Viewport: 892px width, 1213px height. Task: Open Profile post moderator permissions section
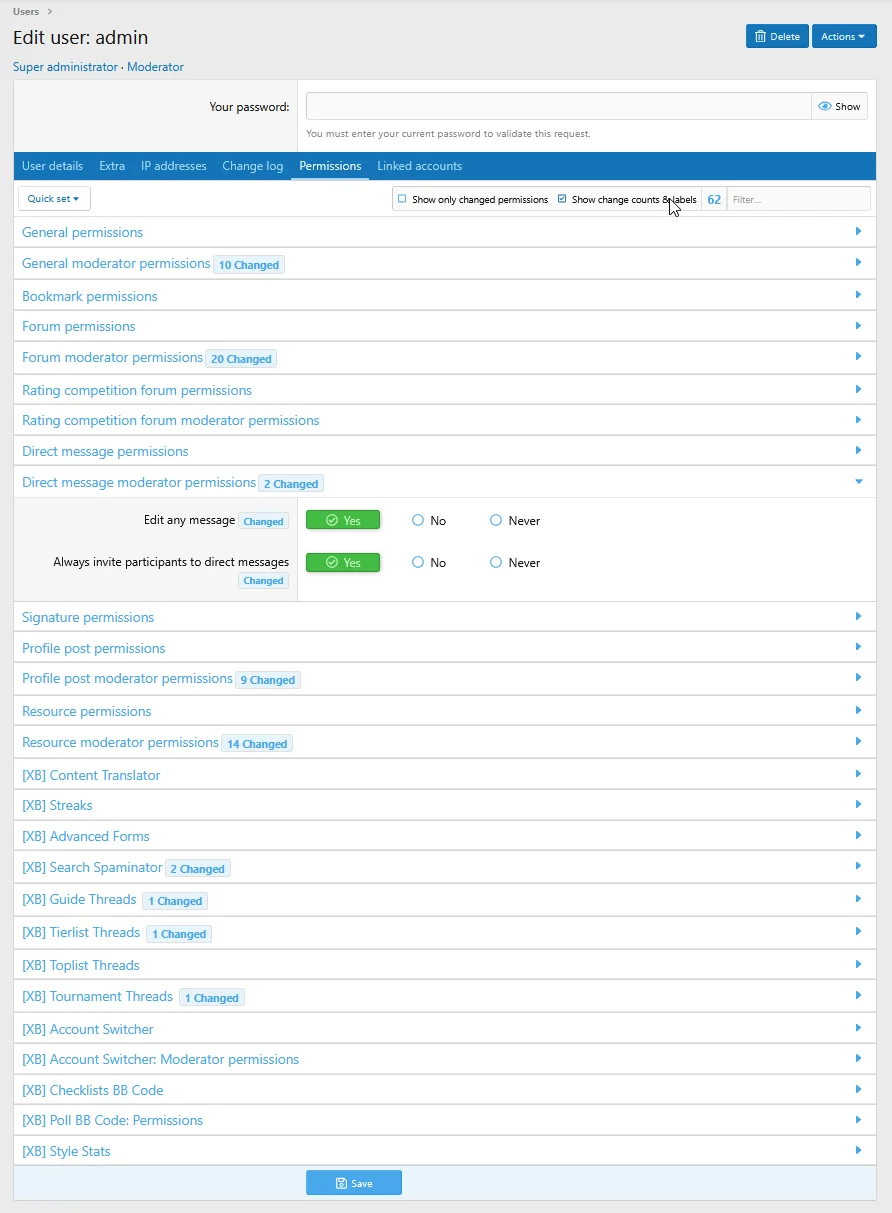(x=445, y=679)
